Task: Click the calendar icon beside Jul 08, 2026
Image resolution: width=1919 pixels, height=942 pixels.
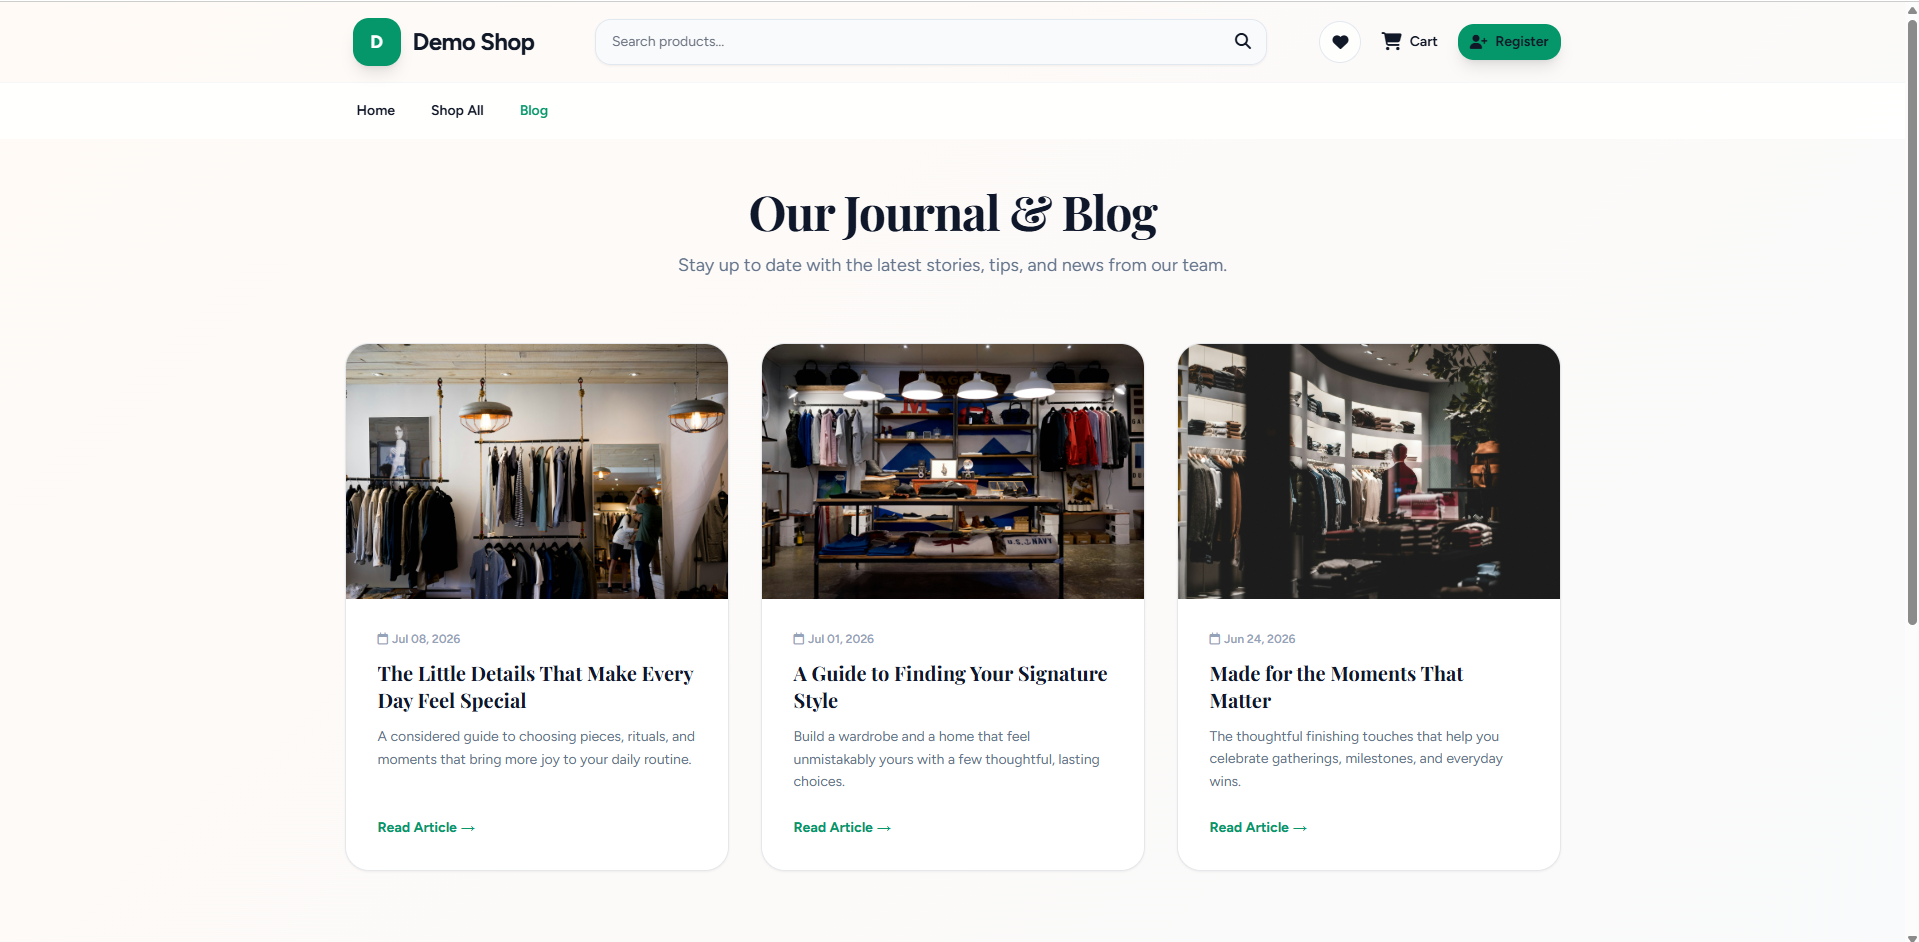Action: [383, 639]
